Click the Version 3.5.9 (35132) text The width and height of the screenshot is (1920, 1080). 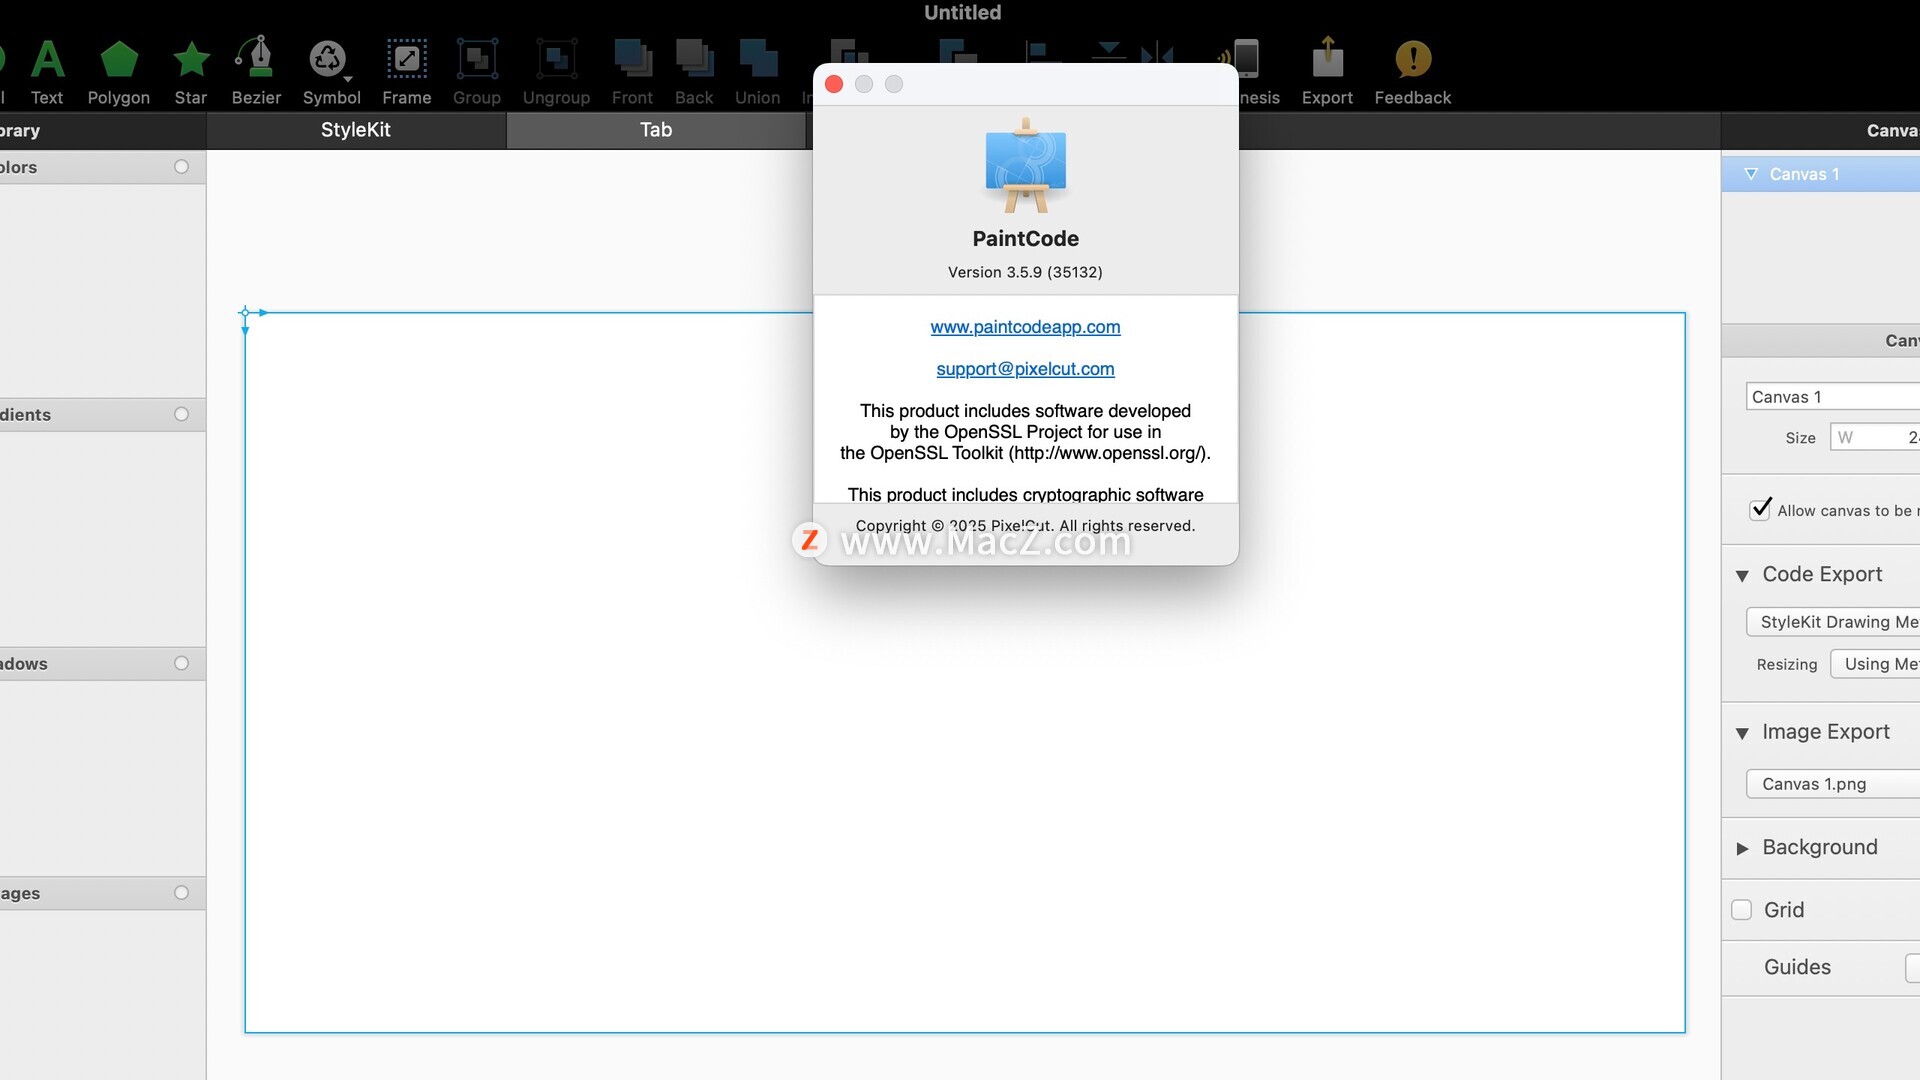[x=1025, y=272]
